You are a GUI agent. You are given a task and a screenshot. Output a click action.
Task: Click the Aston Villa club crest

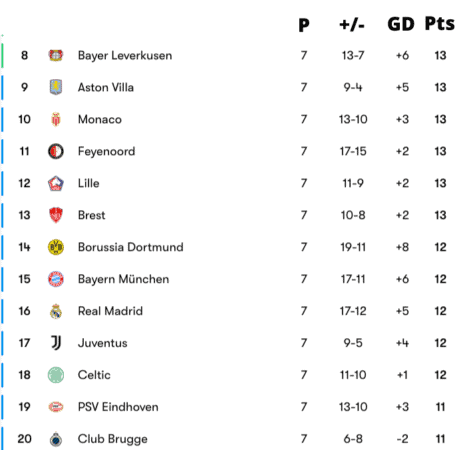click(56, 87)
